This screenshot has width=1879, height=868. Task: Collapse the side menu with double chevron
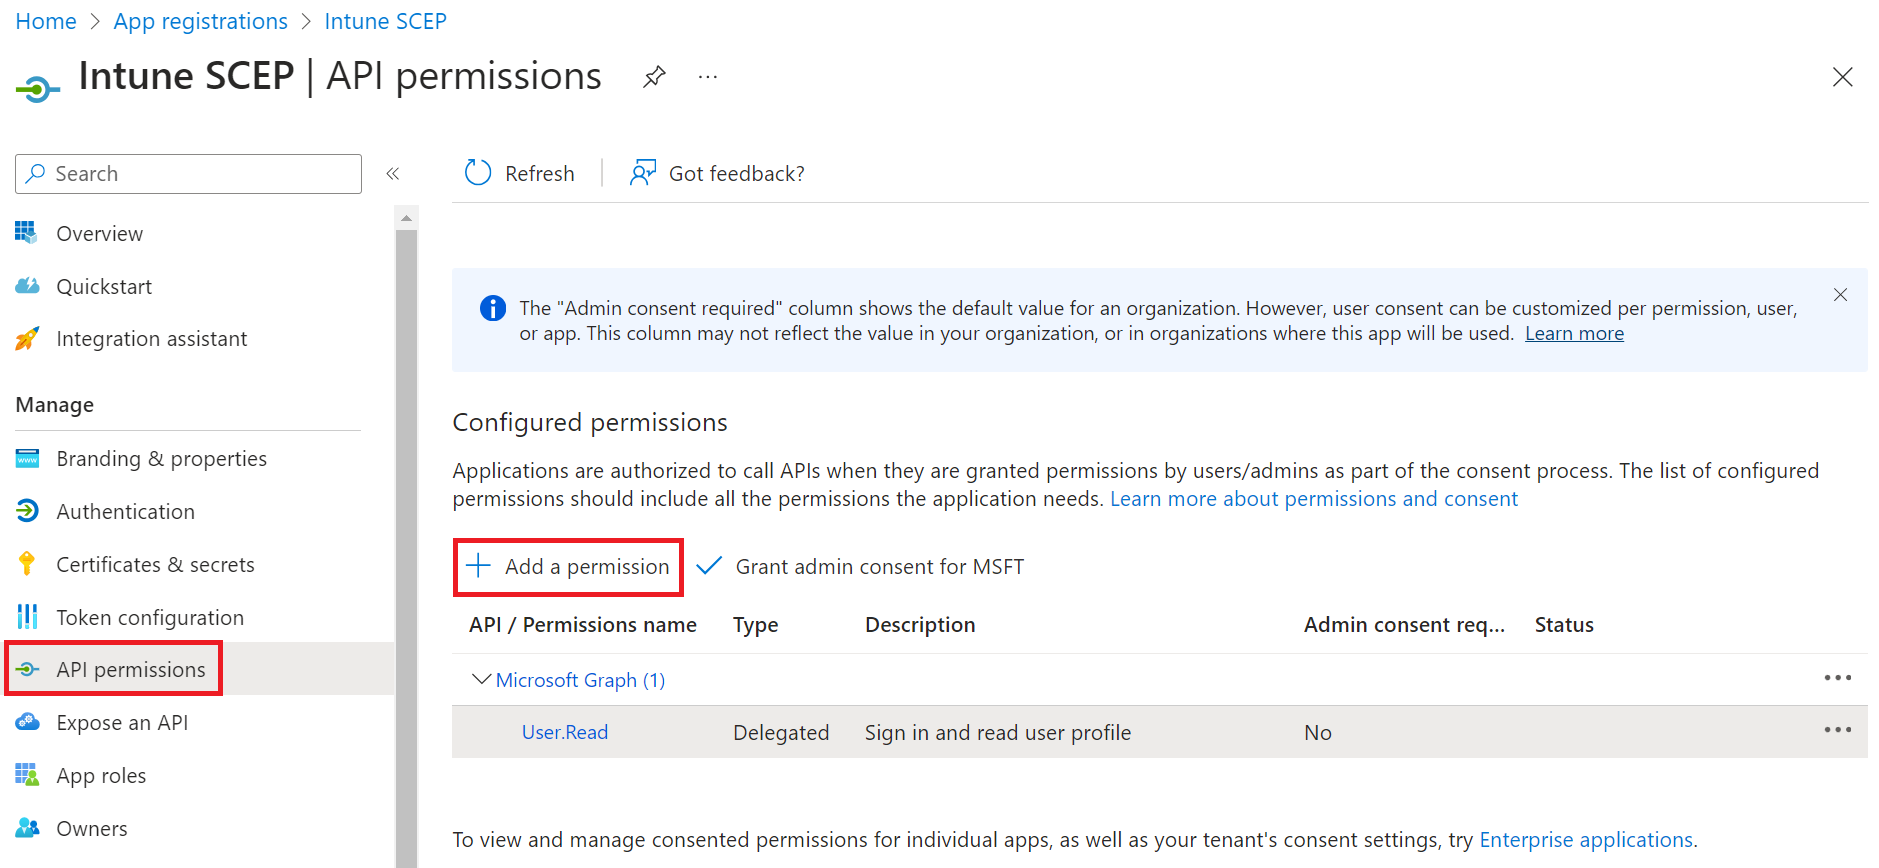tap(393, 174)
